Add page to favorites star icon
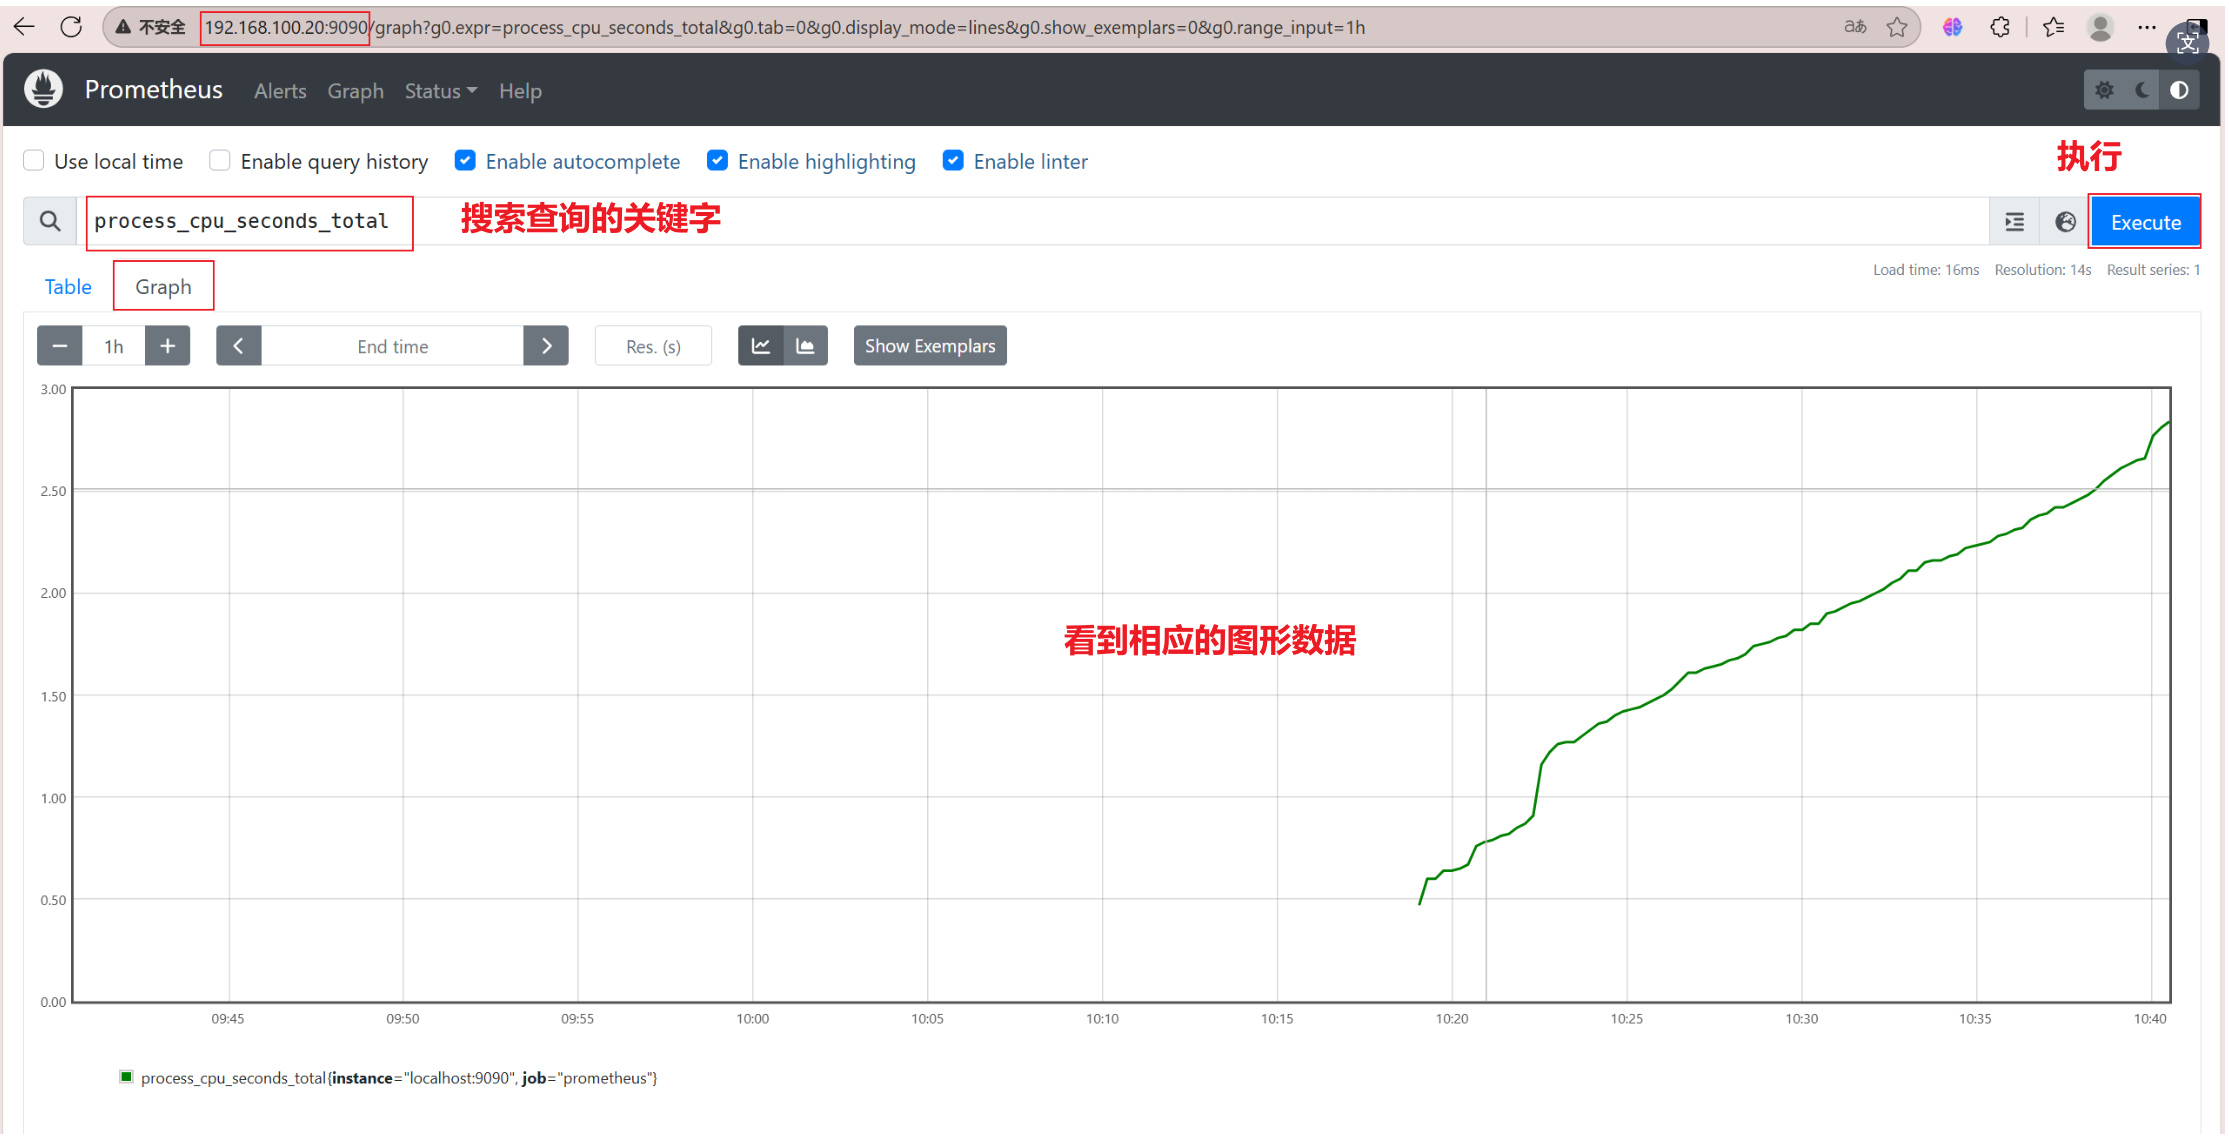The image size is (2229, 1144). pos(1896,27)
